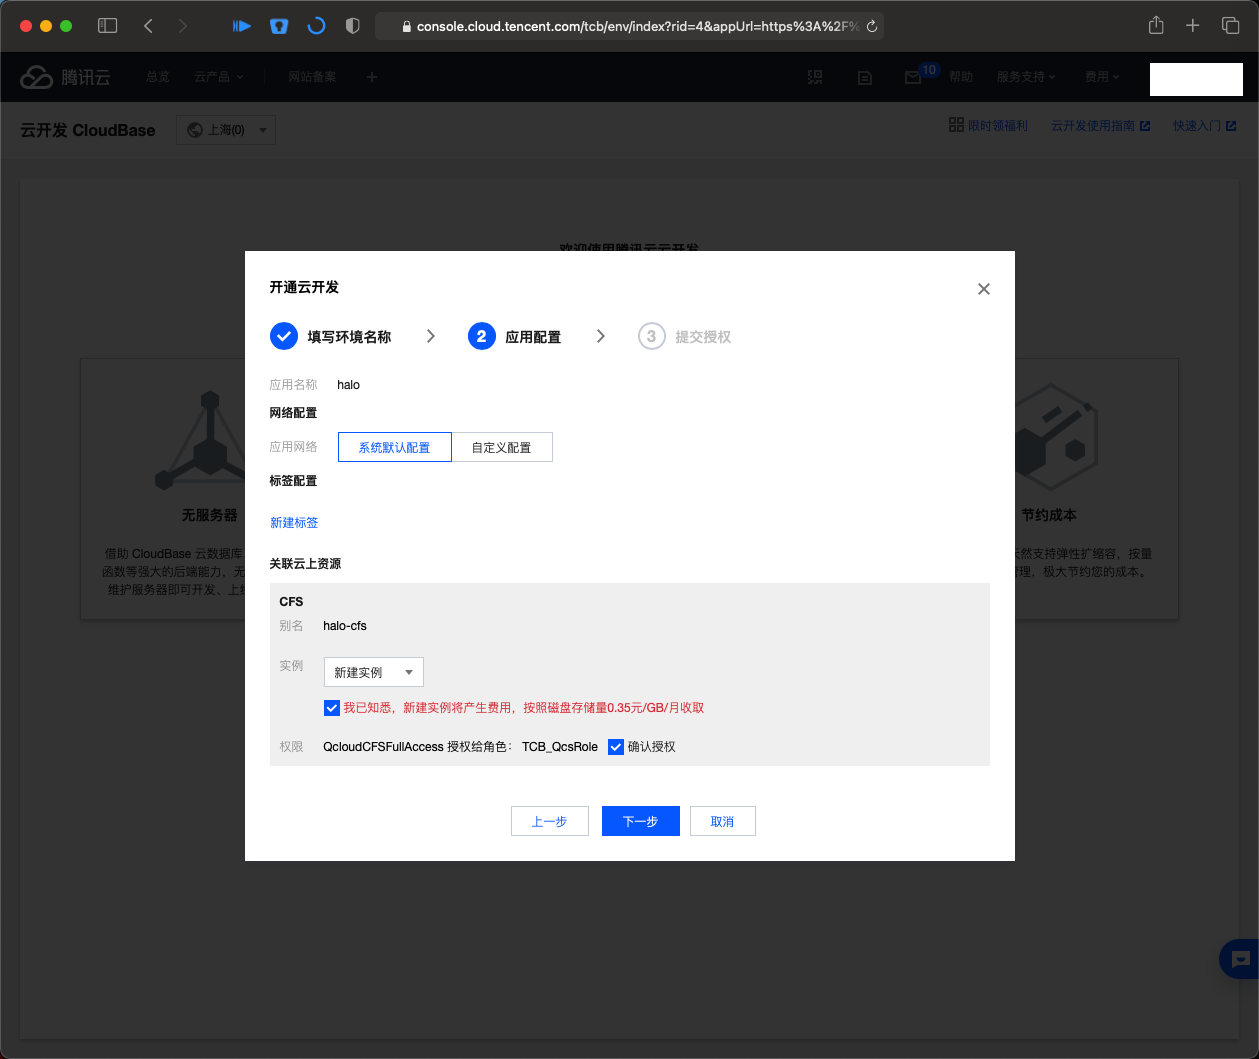Expand the 云产品 menu

point(218,77)
